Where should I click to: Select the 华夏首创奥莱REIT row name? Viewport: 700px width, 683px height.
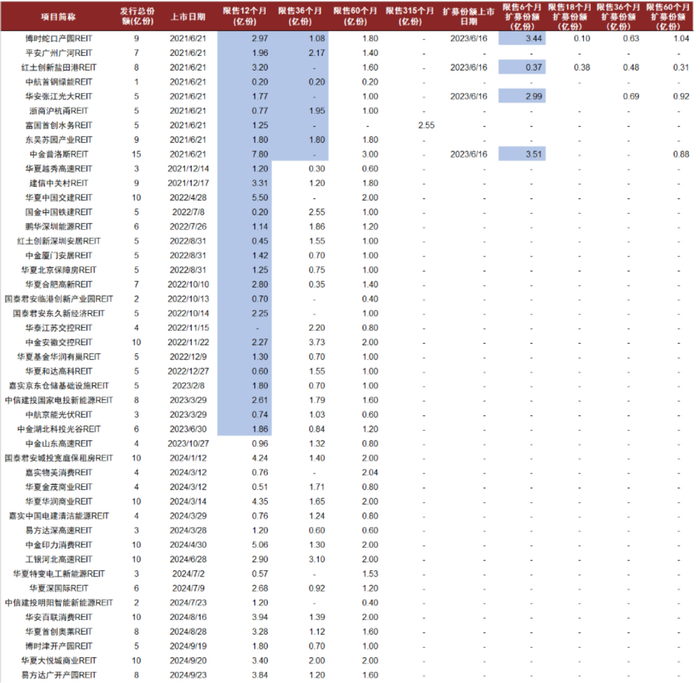click(x=58, y=632)
